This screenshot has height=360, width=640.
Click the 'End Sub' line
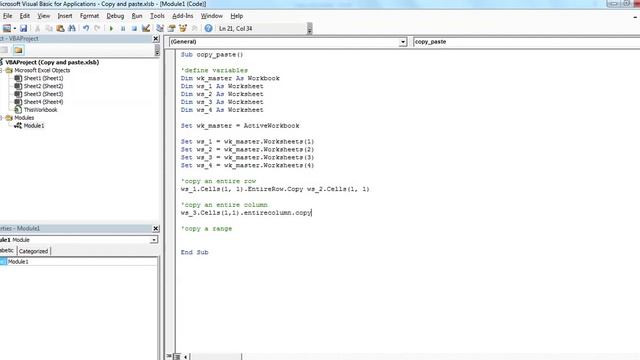(195, 253)
